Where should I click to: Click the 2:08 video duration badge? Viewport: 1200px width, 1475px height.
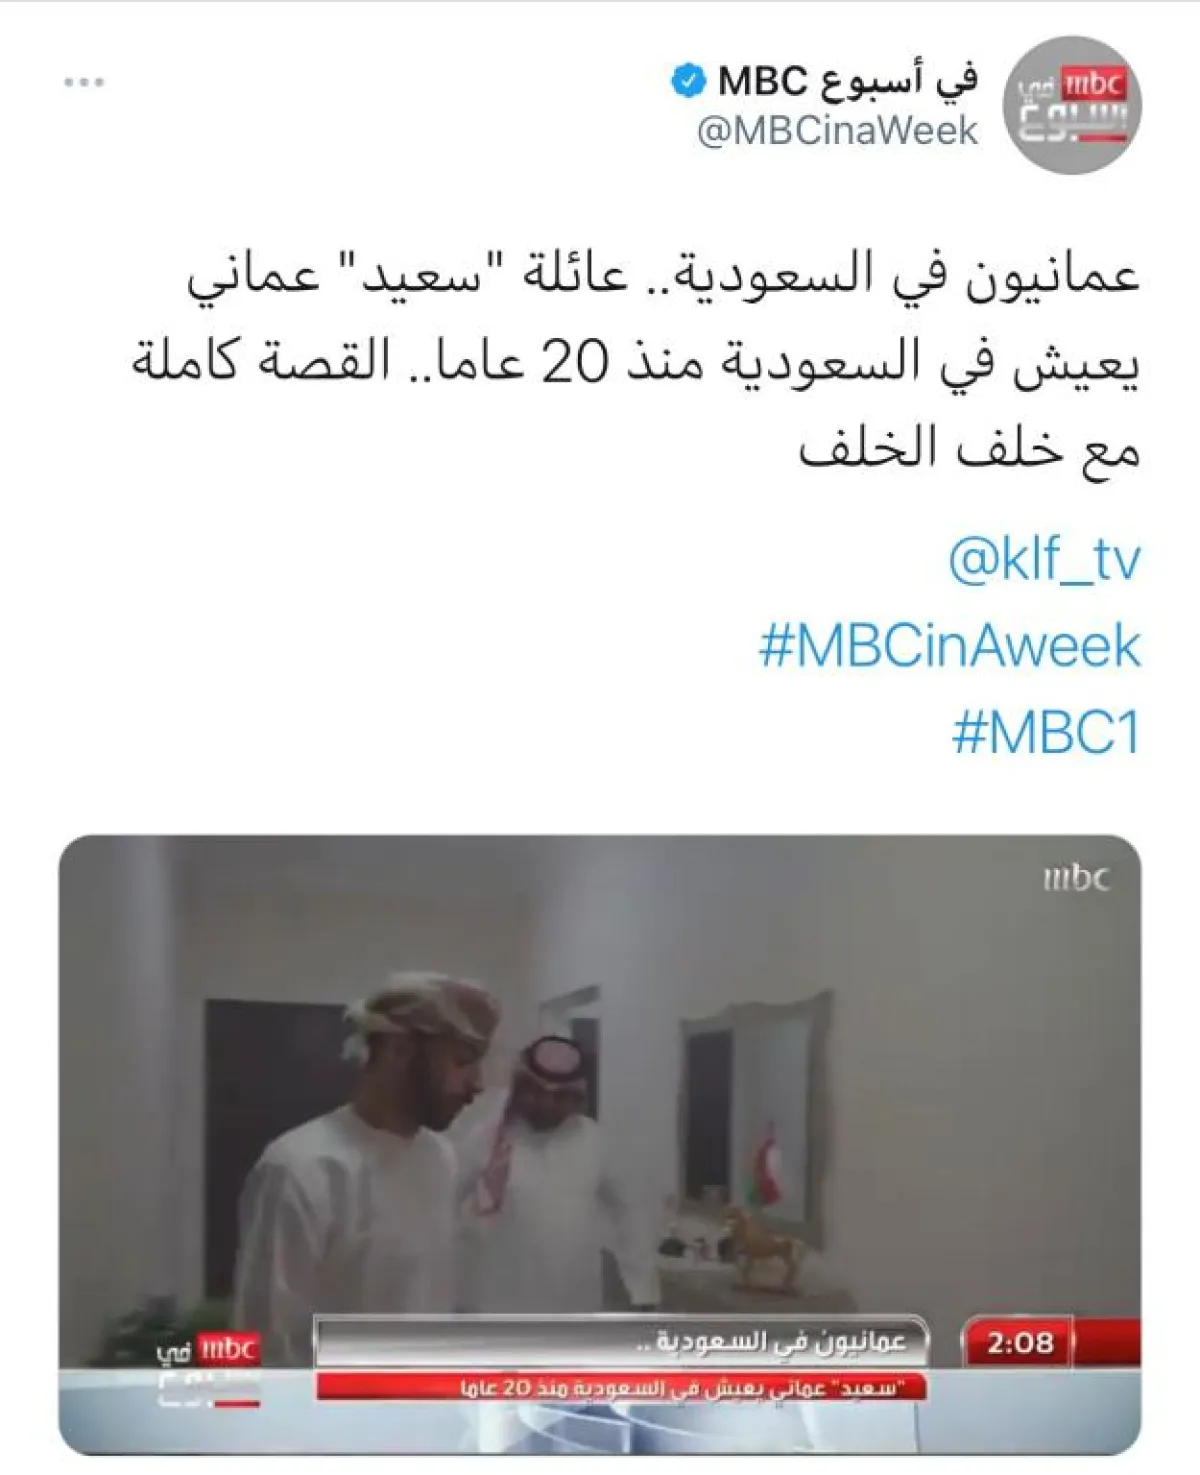1019,1343
